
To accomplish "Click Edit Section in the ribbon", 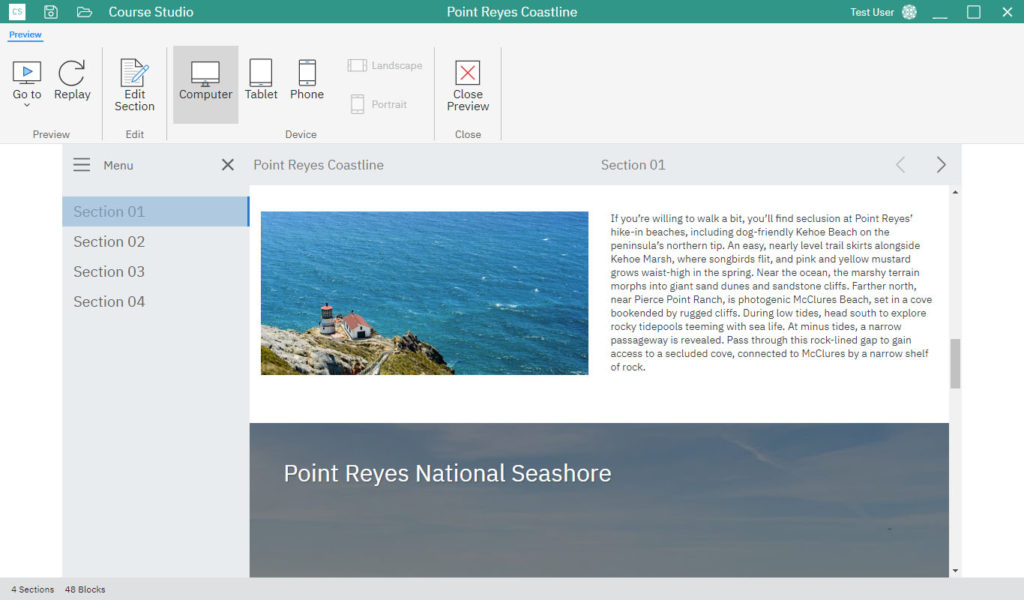I will point(134,85).
